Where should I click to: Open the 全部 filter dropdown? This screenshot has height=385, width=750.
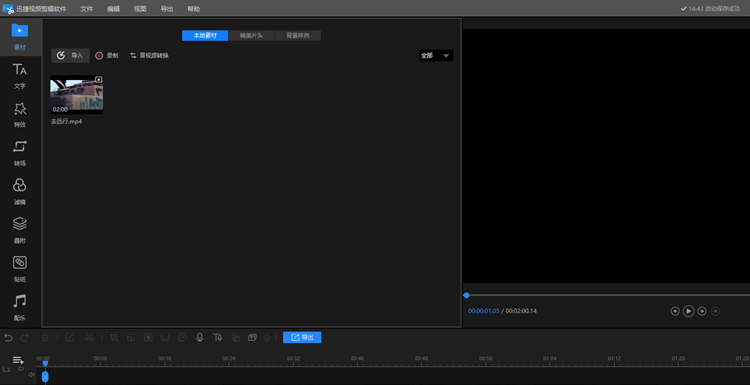(x=436, y=55)
